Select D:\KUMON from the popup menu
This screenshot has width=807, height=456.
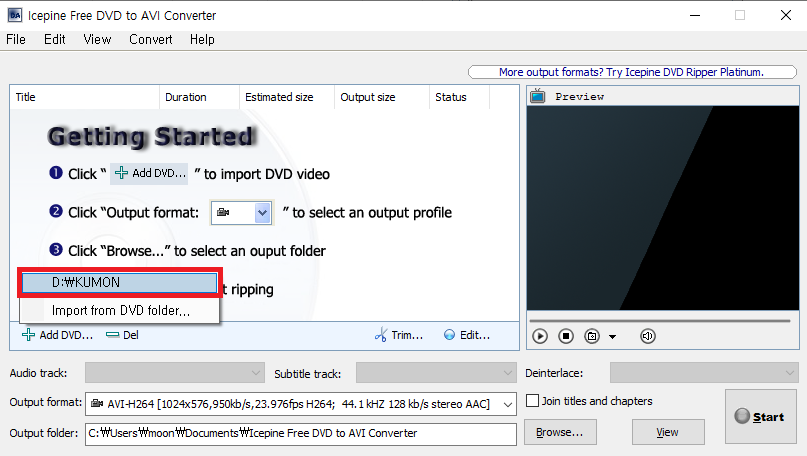click(119, 283)
